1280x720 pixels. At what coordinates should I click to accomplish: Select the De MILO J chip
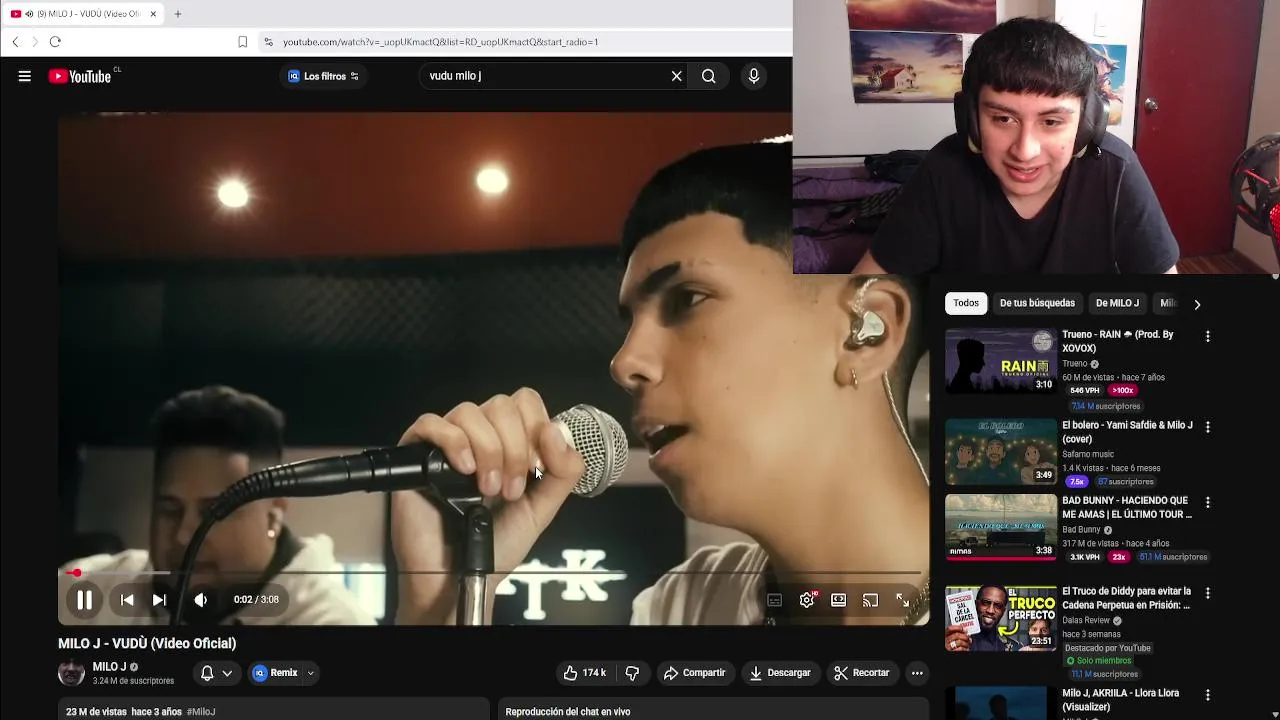coord(1117,303)
